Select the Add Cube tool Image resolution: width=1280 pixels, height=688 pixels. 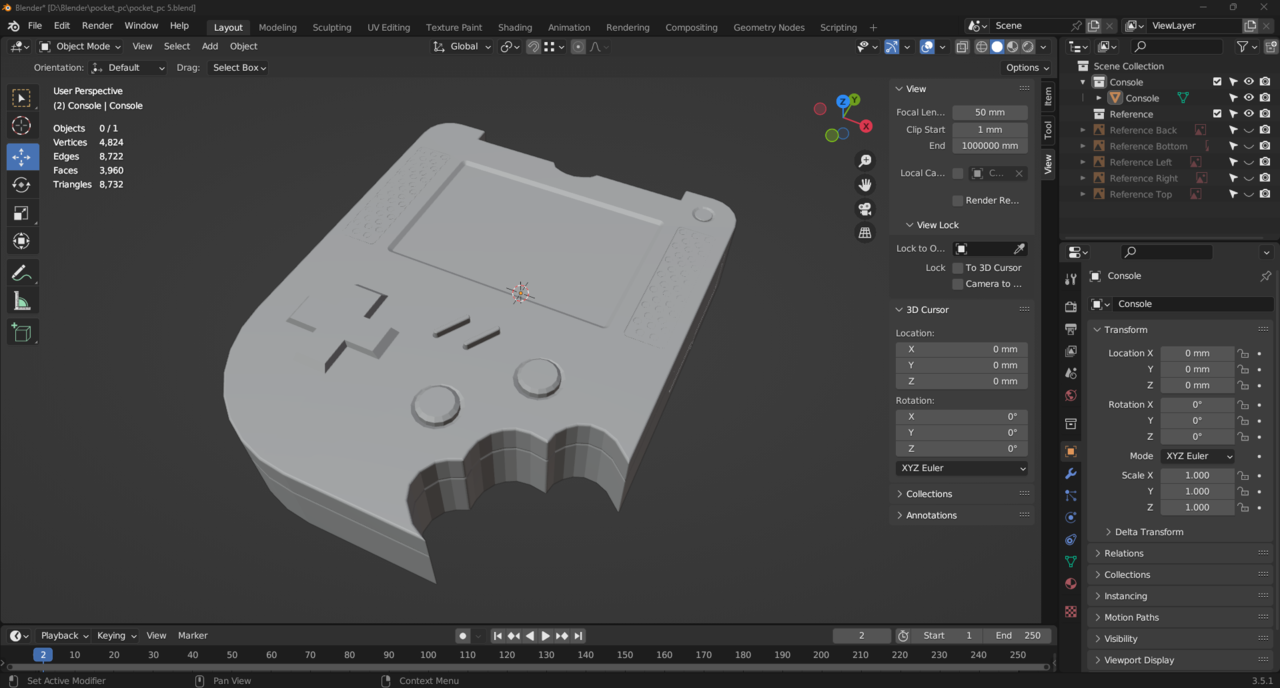(21, 333)
